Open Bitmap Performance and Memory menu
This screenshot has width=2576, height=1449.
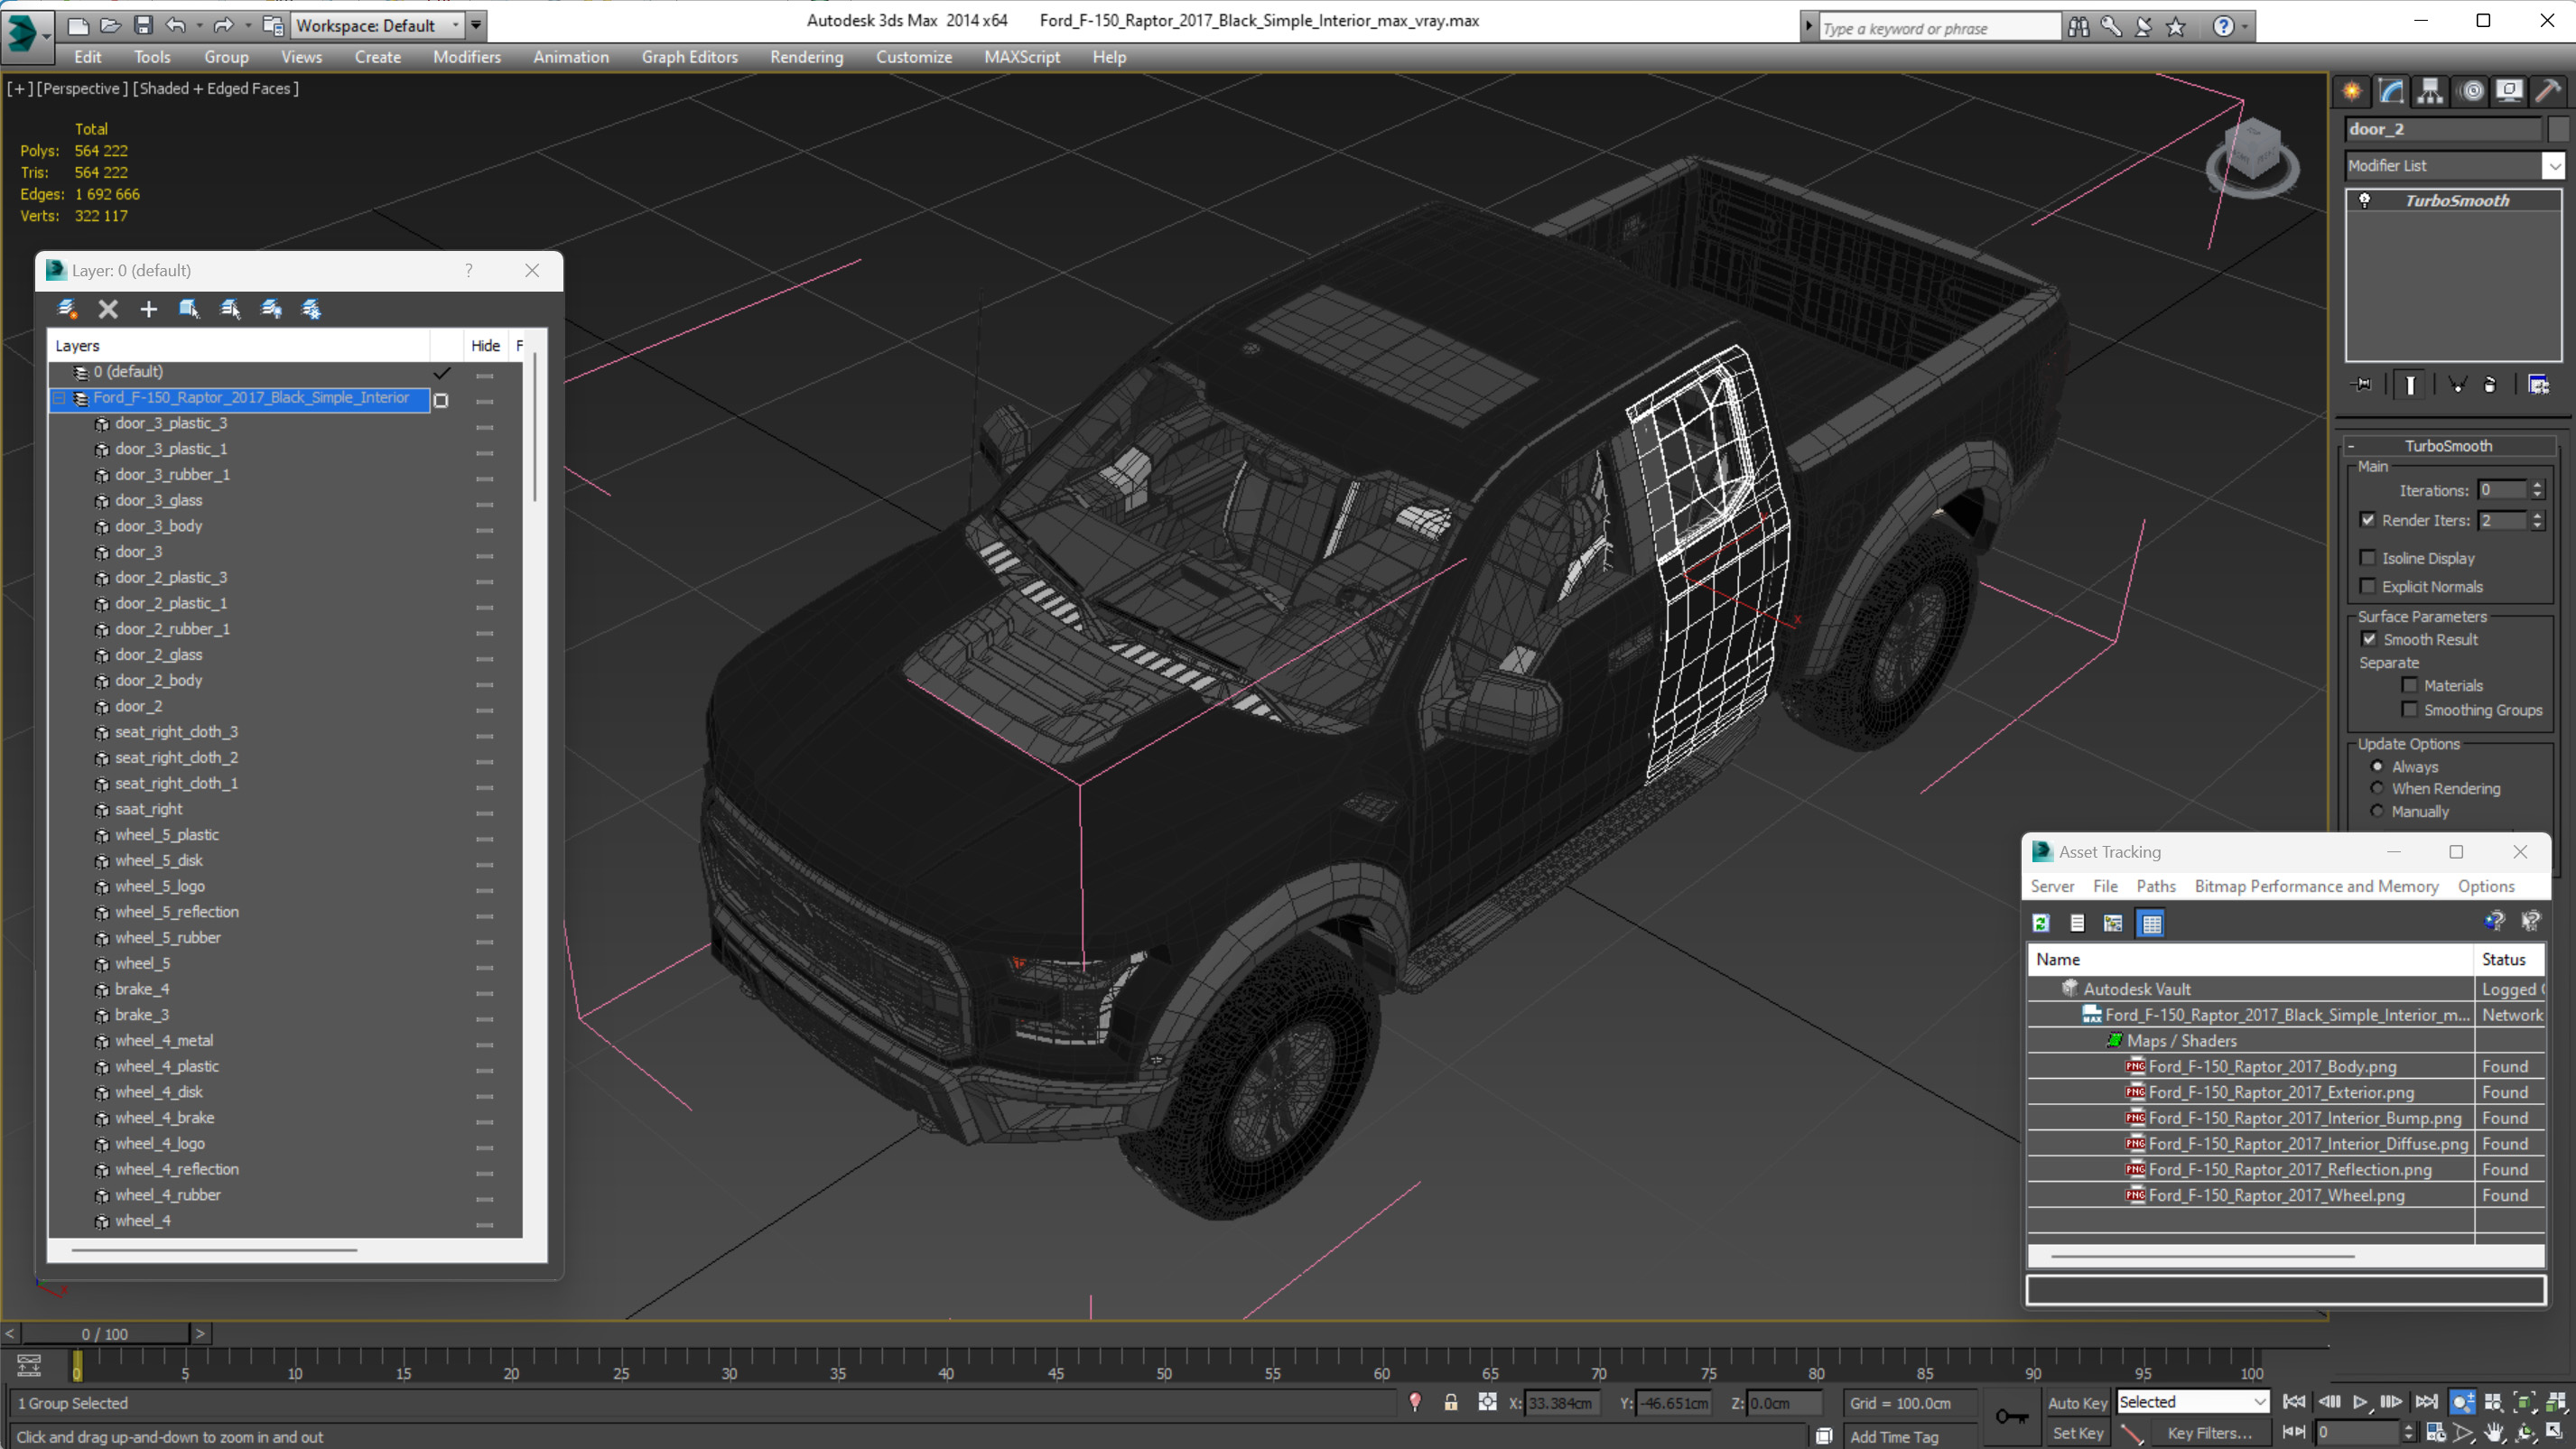(x=2315, y=886)
